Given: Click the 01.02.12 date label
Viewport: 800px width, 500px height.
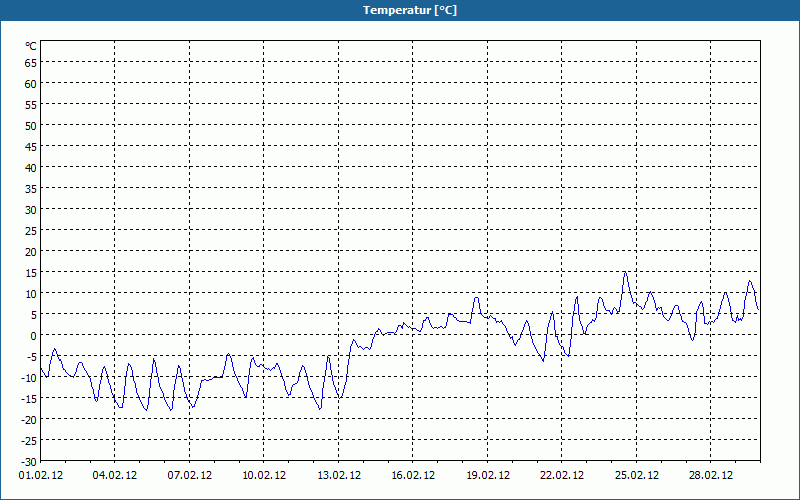Looking at the screenshot, I should [41, 476].
